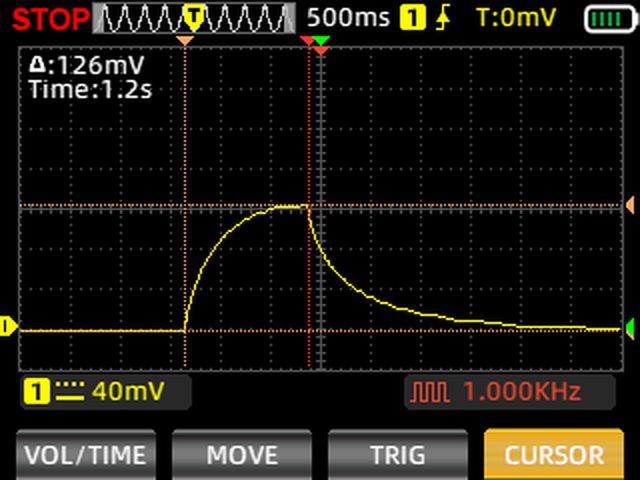Click the green trigger position triangle at top
Image resolution: width=640 pixels, height=480 pixels.
[x=320, y=40]
